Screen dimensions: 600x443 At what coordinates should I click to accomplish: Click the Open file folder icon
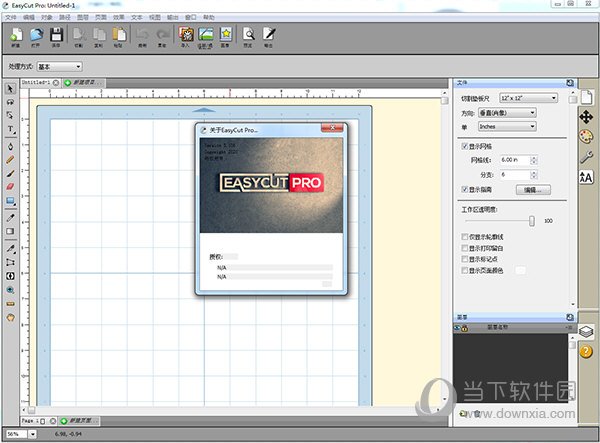(36, 35)
